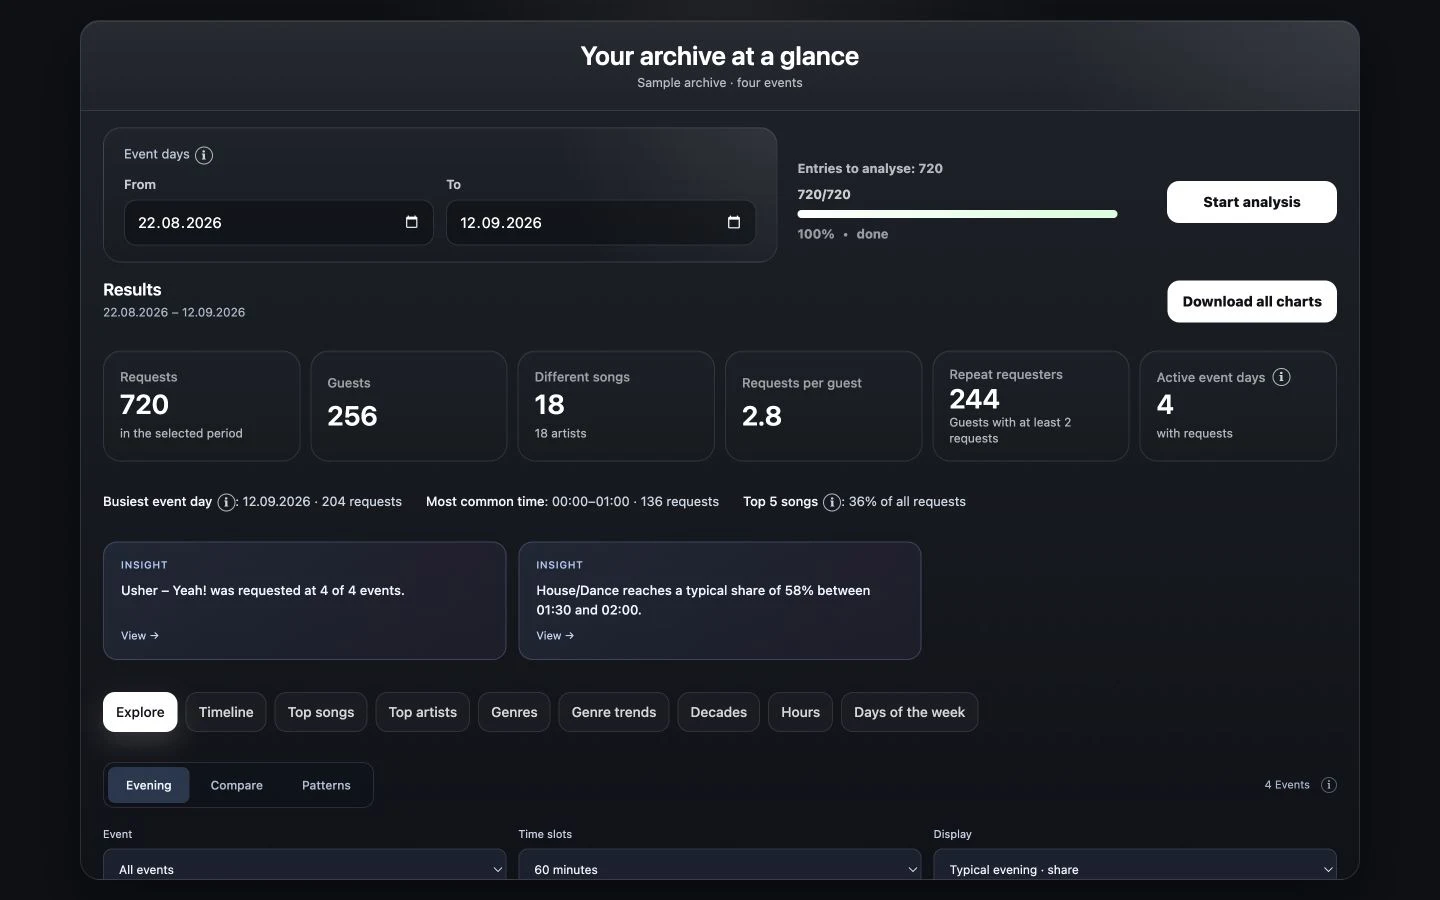Switch to the Compare view toggle
1440x900 pixels.
tap(236, 785)
